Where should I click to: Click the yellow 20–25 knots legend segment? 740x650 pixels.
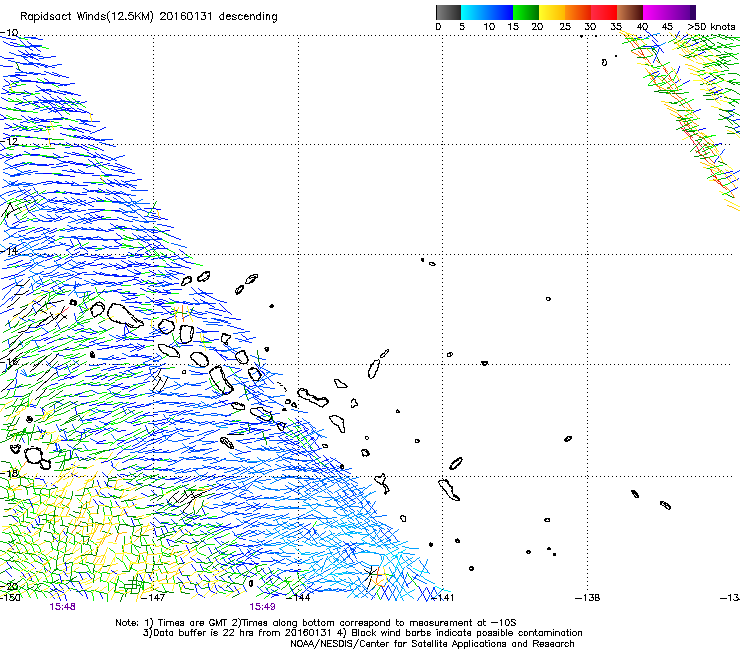coord(552,12)
